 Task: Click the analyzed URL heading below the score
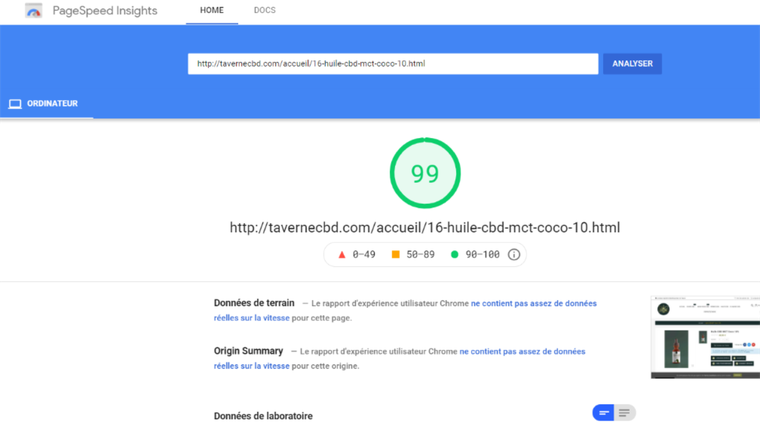point(425,227)
